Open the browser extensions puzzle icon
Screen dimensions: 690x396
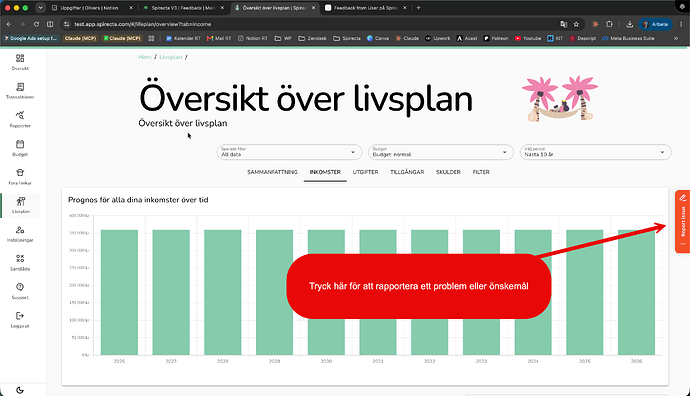609,24
